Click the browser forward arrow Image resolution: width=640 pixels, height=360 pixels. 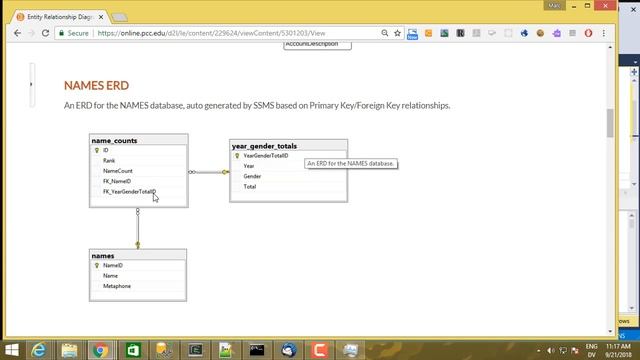coord(31,33)
